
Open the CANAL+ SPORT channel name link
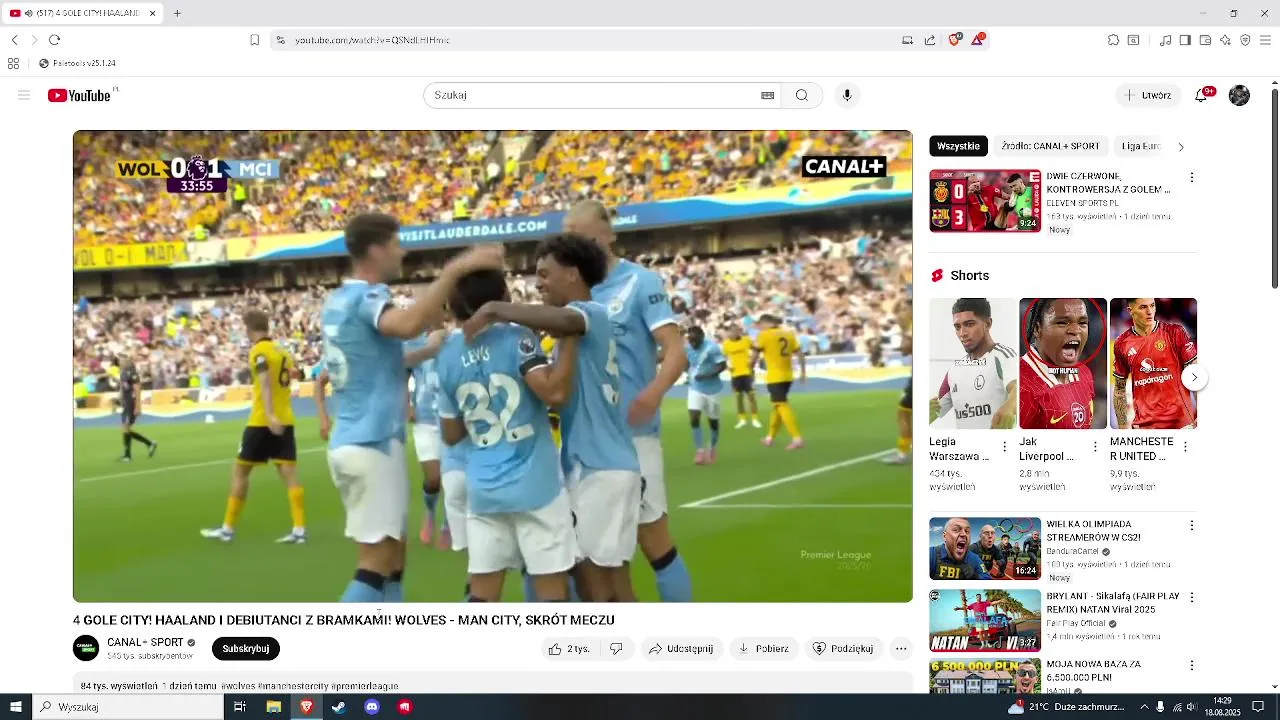pos(146,642)
